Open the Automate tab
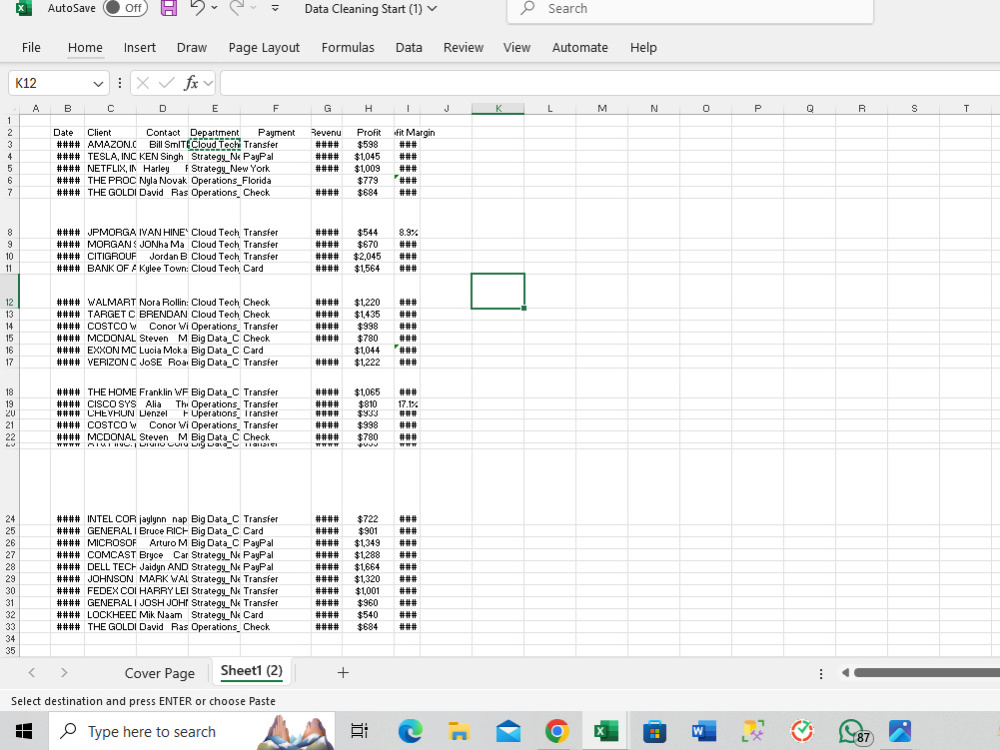The width and height of the screenshot is (1000, 750). coord(580,48)
